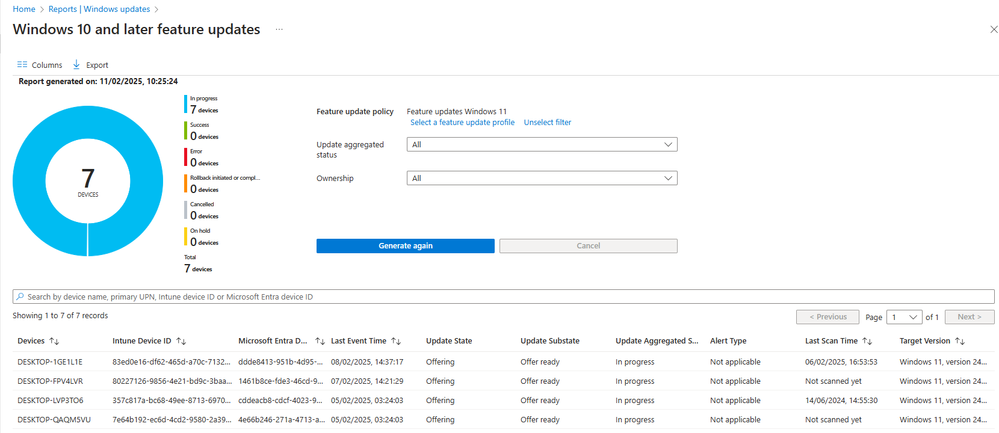
Task: Click event time 08/02/2025, 14:37:17
Action: [365, 362]
